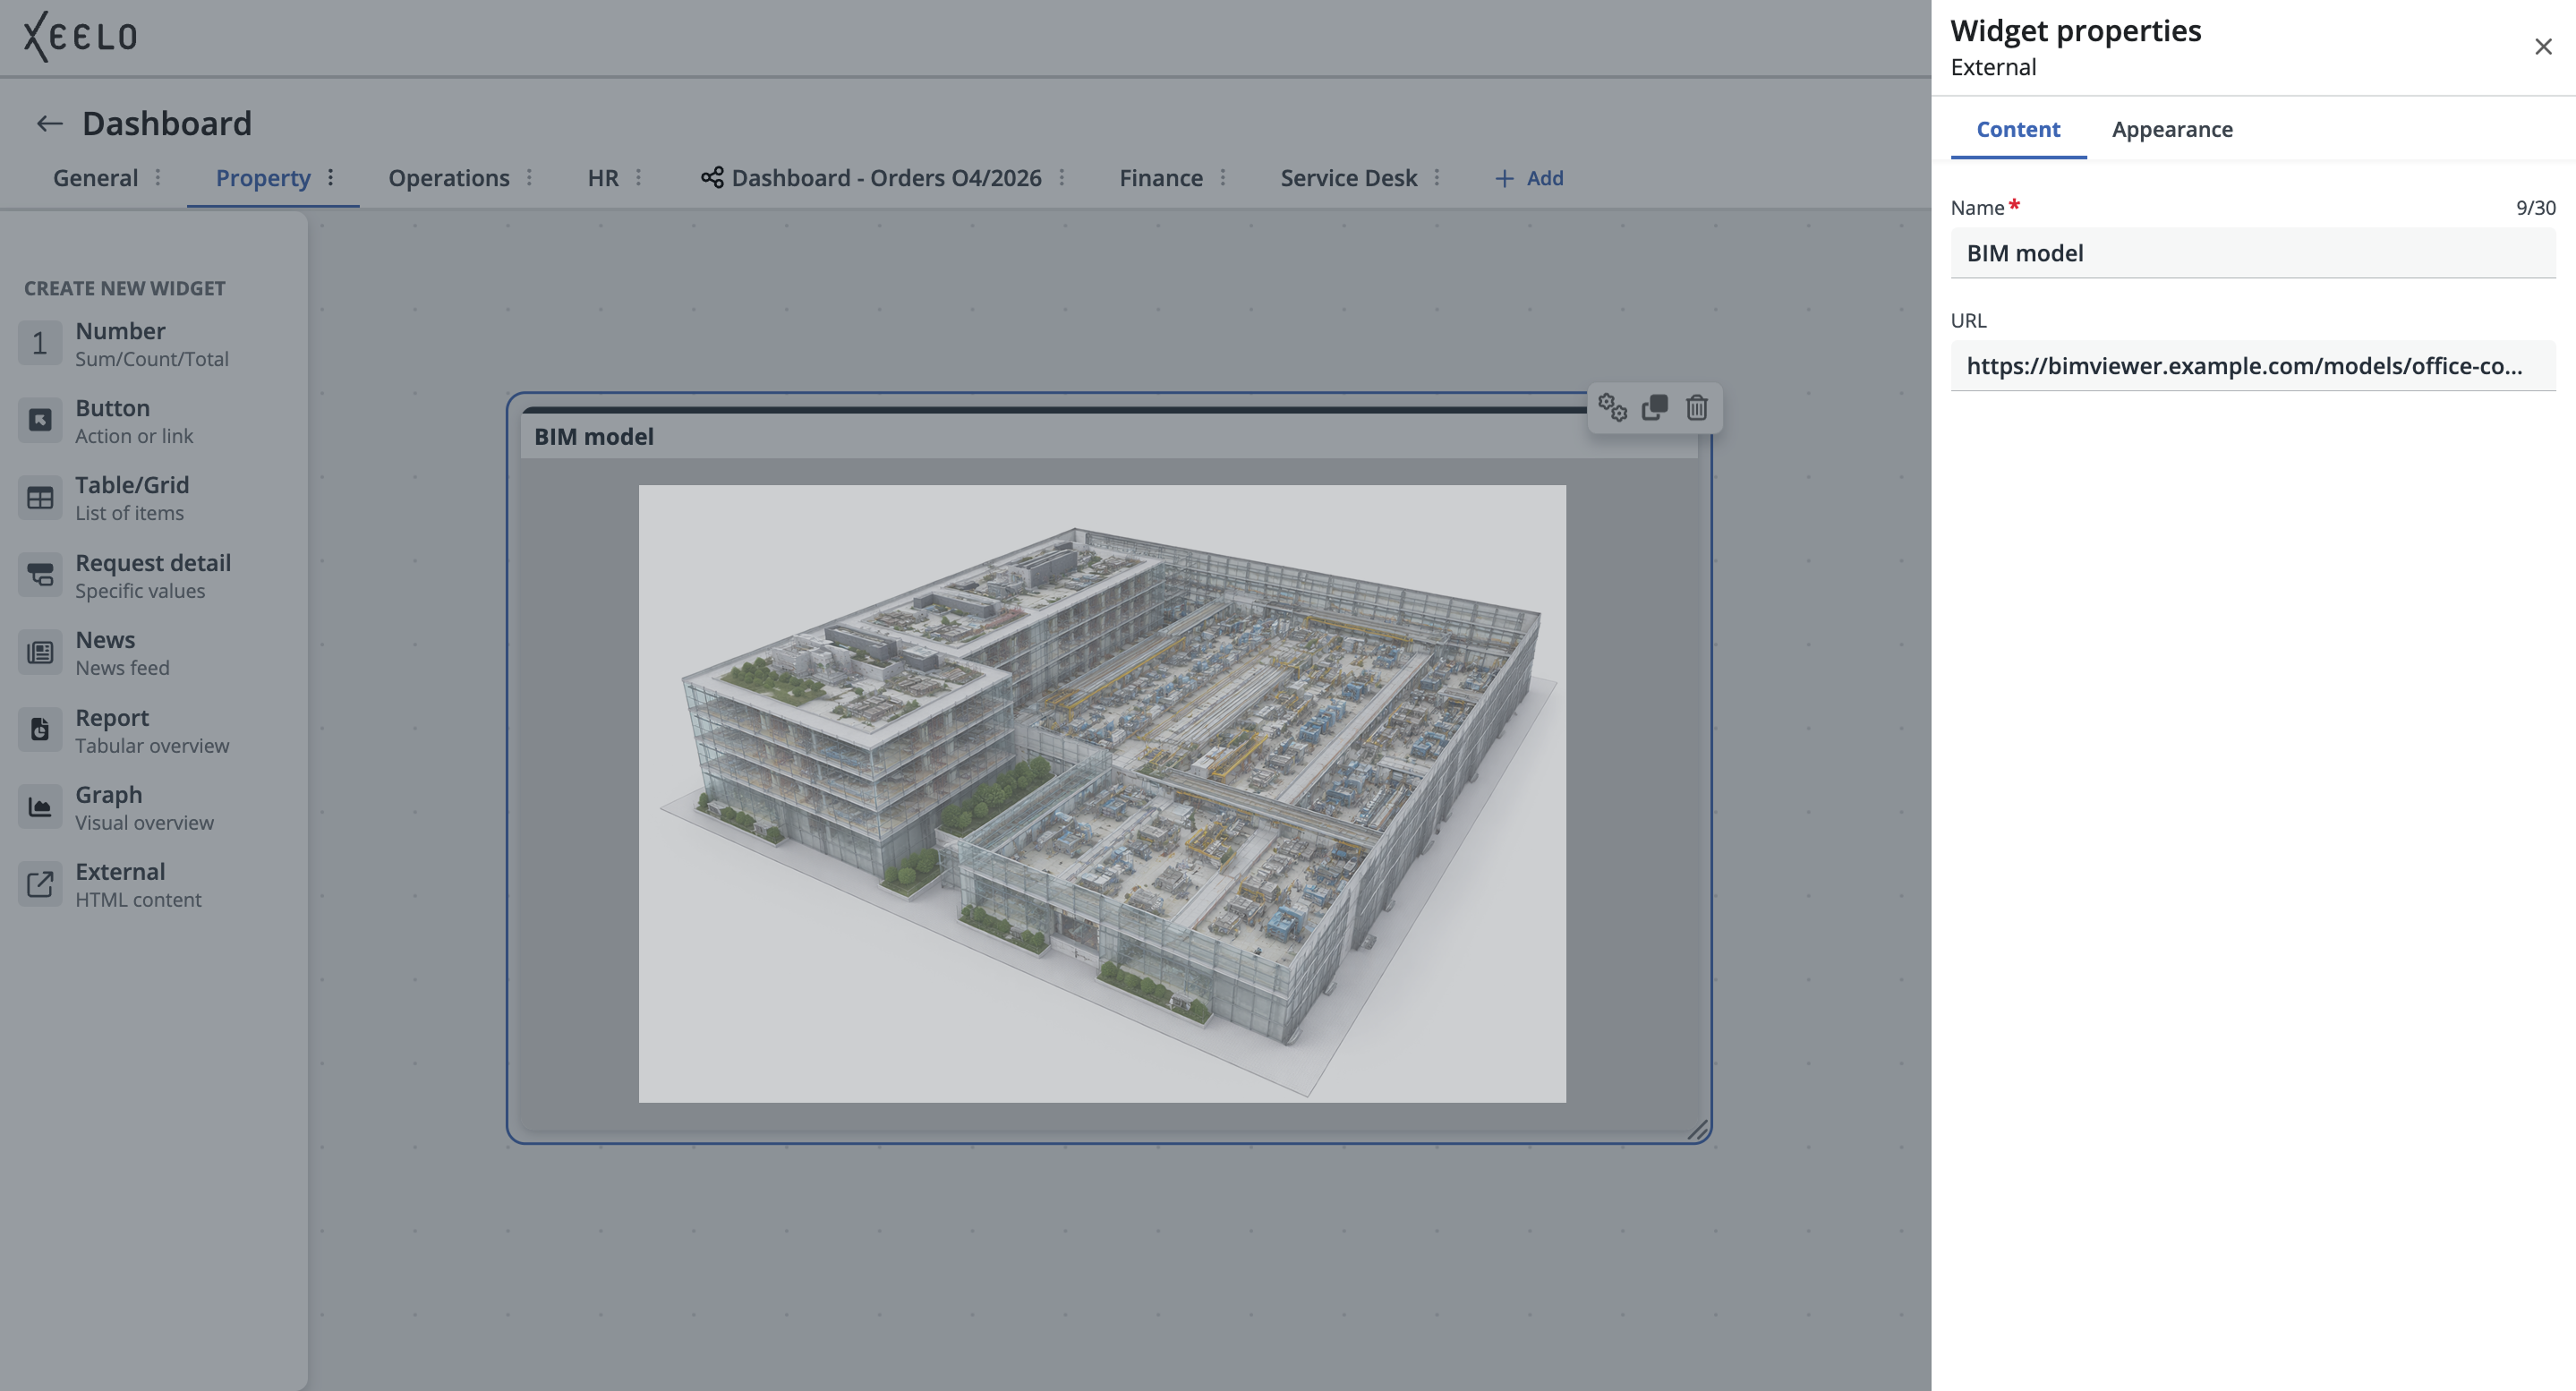Click the plus icon next to Add
The width and height of the screenshot is (2576, 1391).
click(x=1504, y=178)
